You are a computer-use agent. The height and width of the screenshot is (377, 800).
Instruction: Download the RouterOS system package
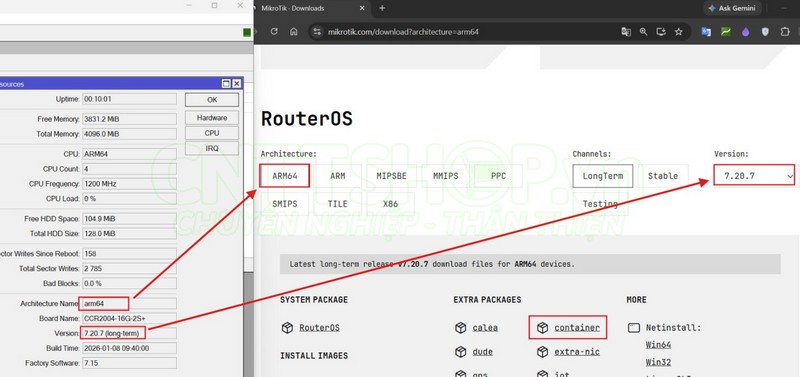(x=319, y=328)
